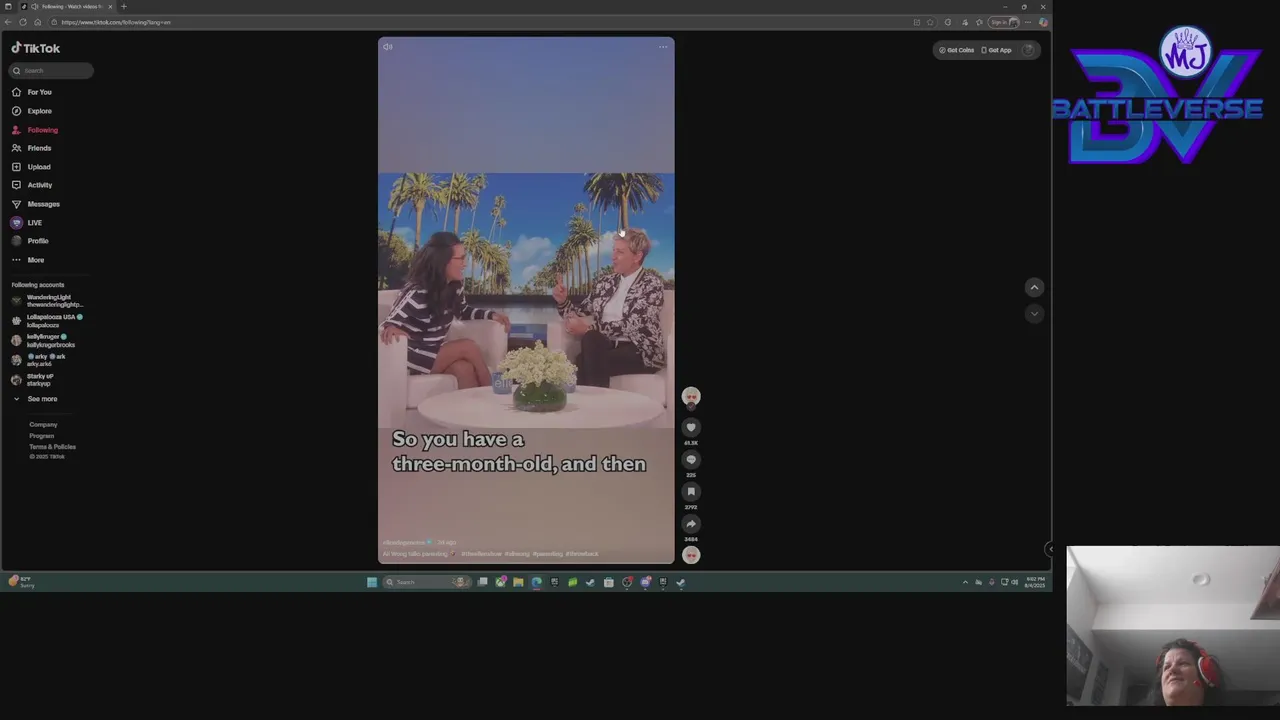The height and width of the screenshot is (720, 1280).
Task: Click Get App button
Action: pos(996,50)
